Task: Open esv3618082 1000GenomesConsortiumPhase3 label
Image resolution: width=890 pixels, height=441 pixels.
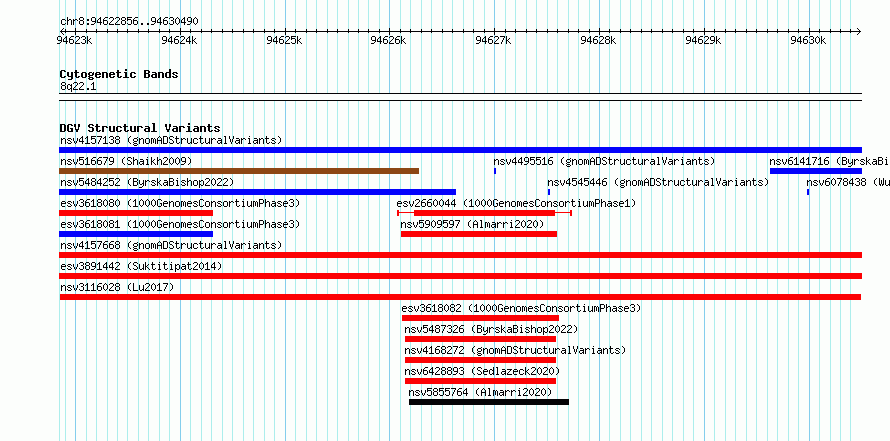Action: pyautogui.click(x=521, y=308)
